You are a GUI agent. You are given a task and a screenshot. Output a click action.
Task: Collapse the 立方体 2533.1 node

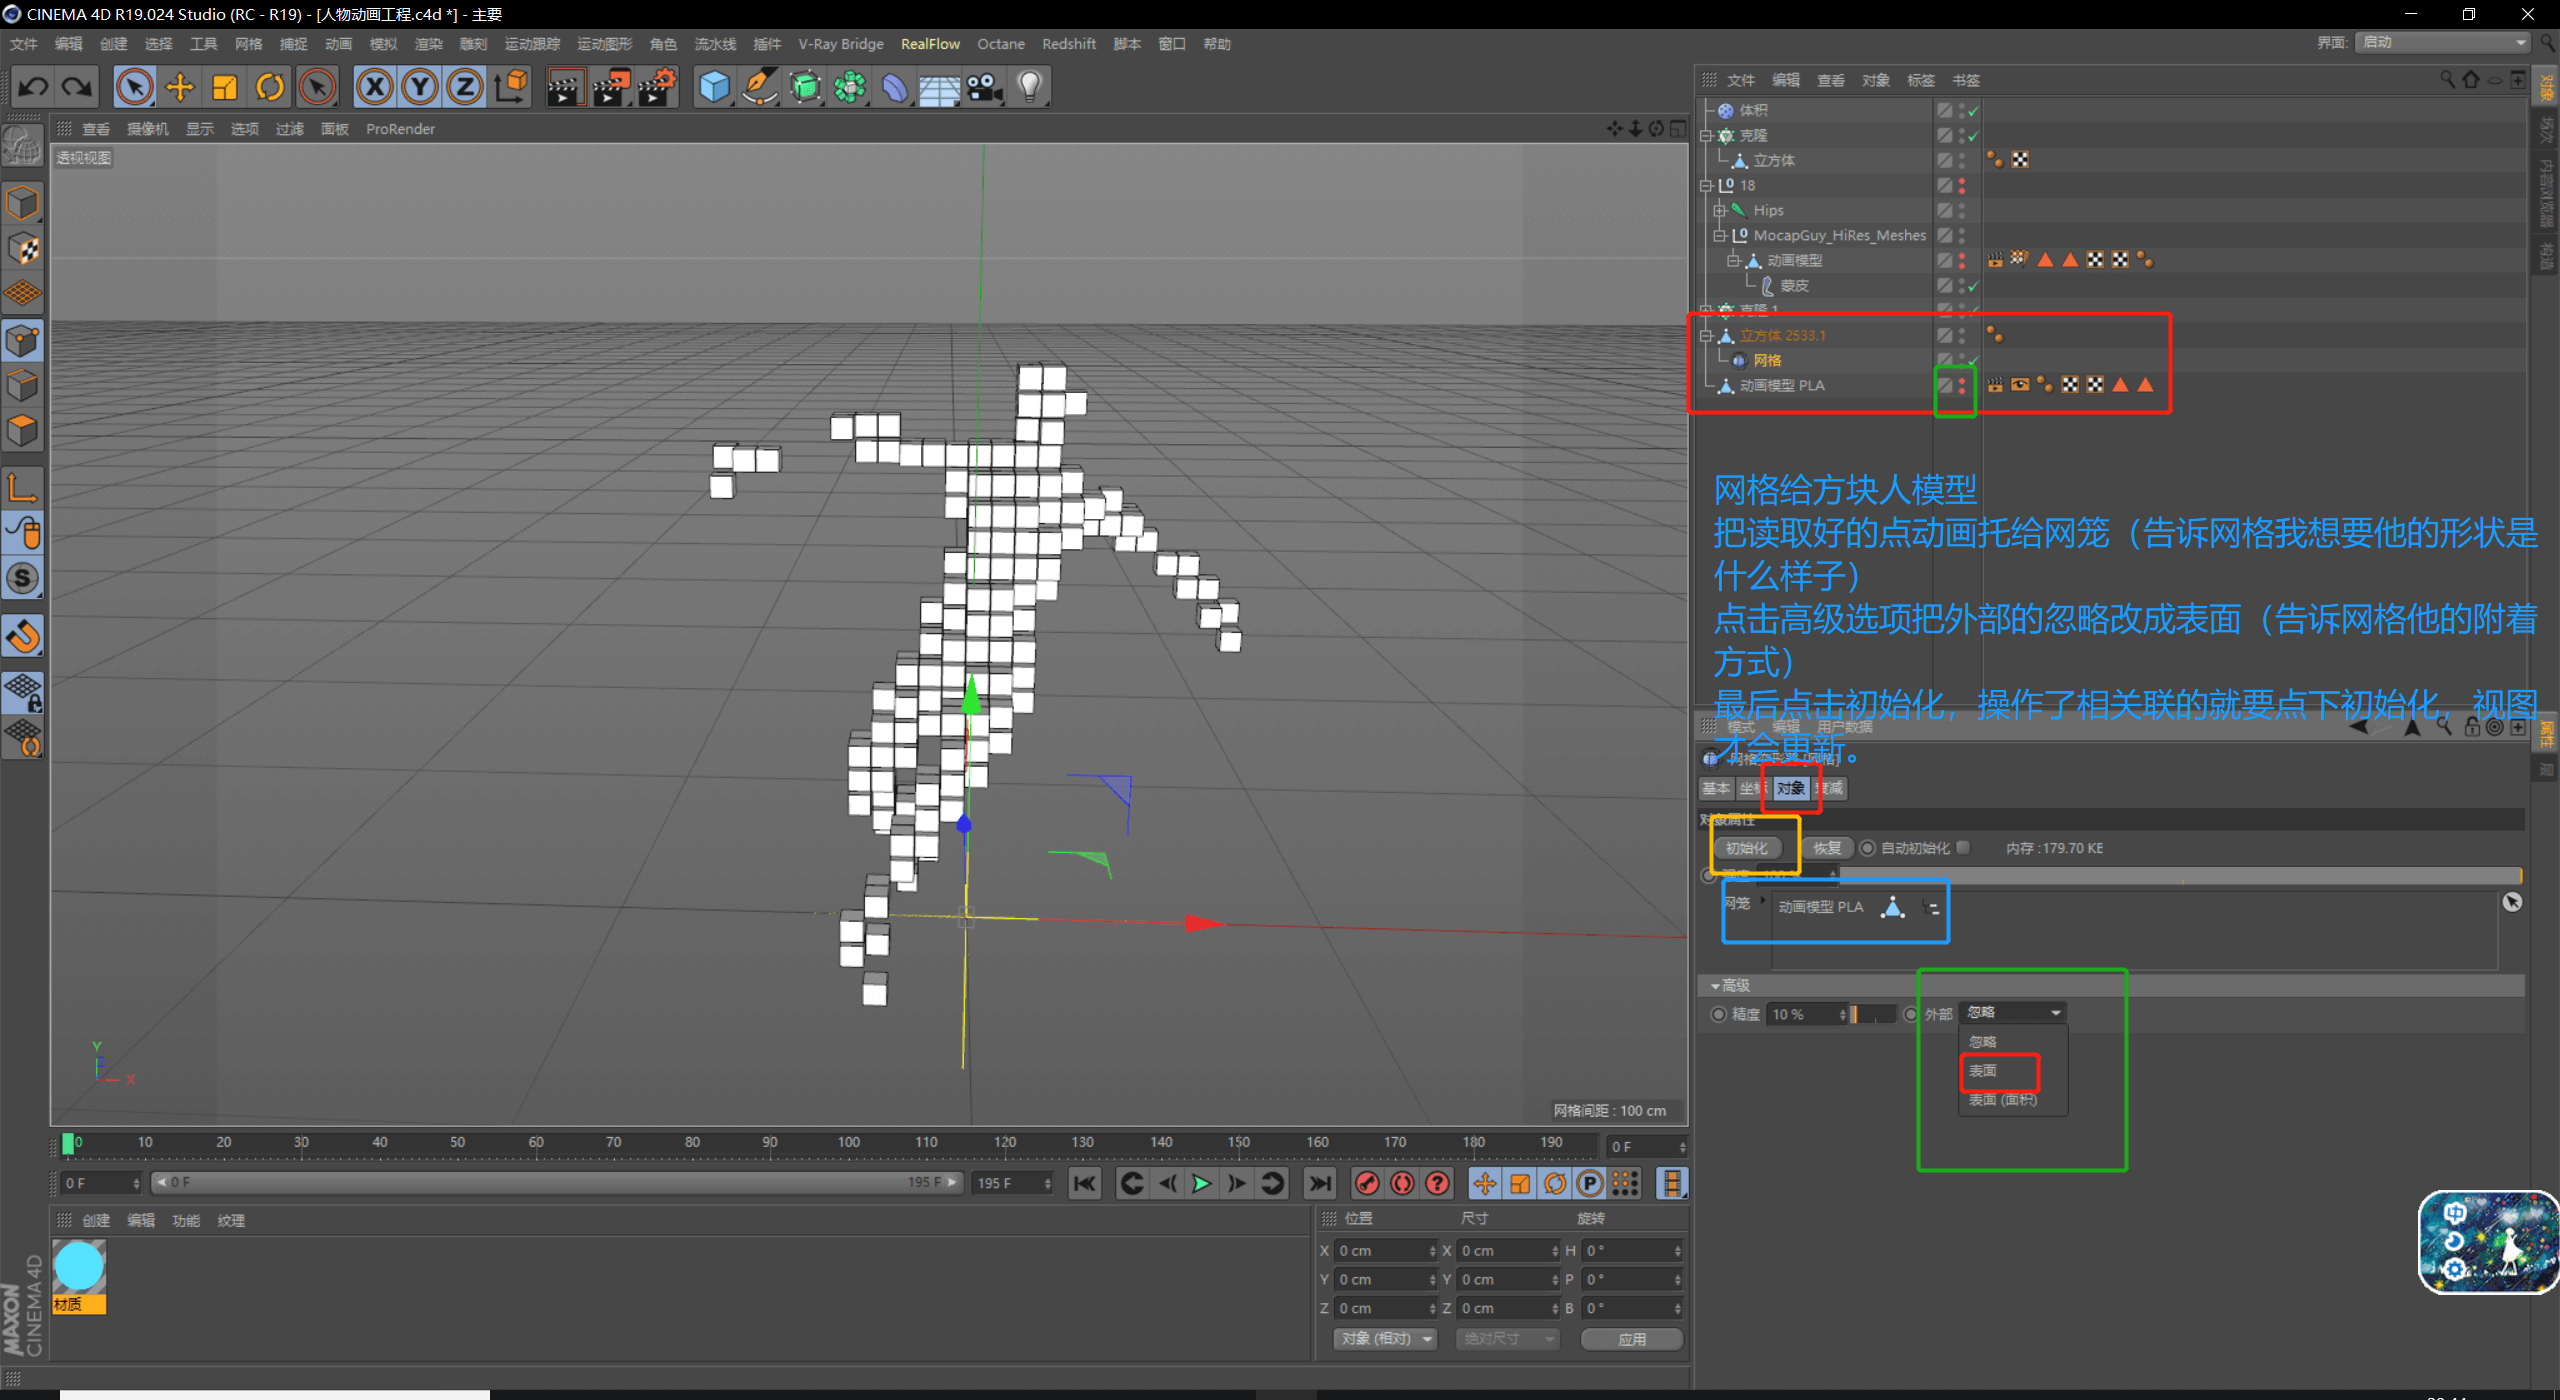point(1706,336)
